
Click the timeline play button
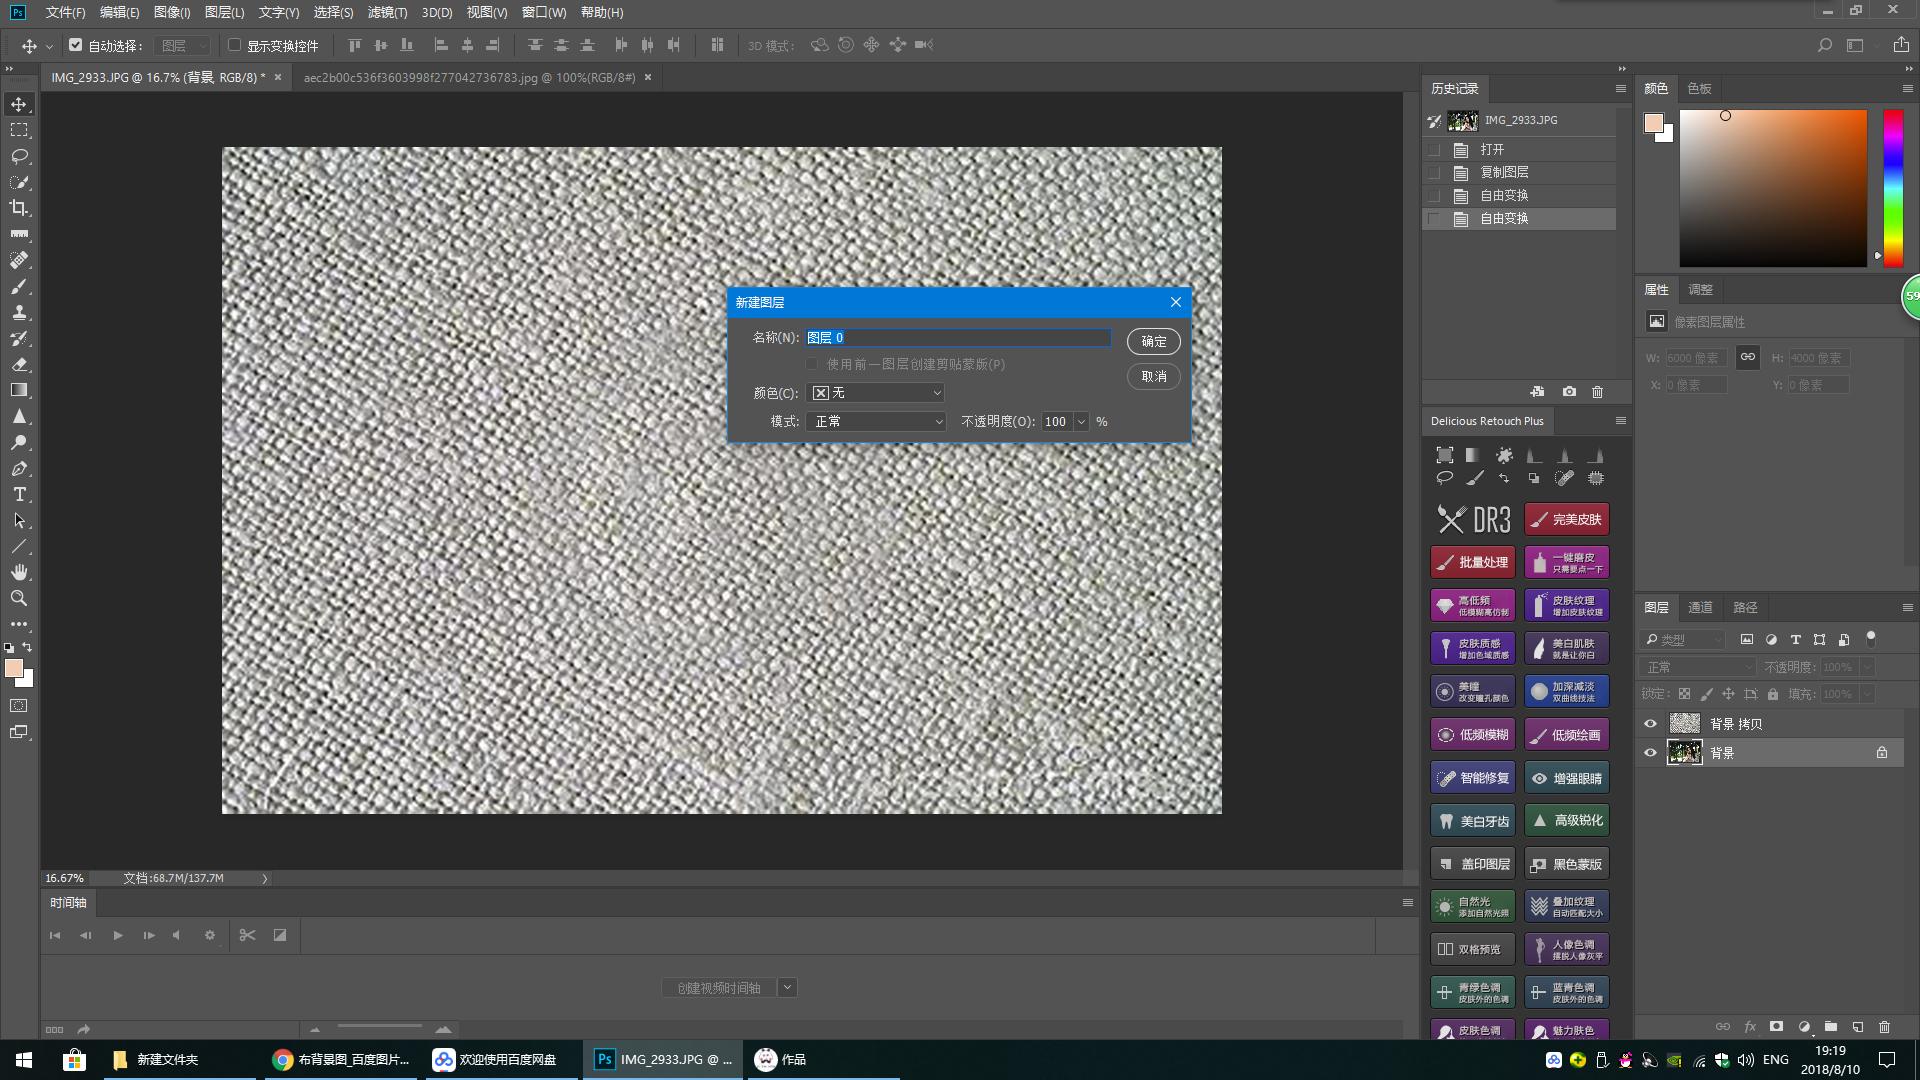coord(118,935)
